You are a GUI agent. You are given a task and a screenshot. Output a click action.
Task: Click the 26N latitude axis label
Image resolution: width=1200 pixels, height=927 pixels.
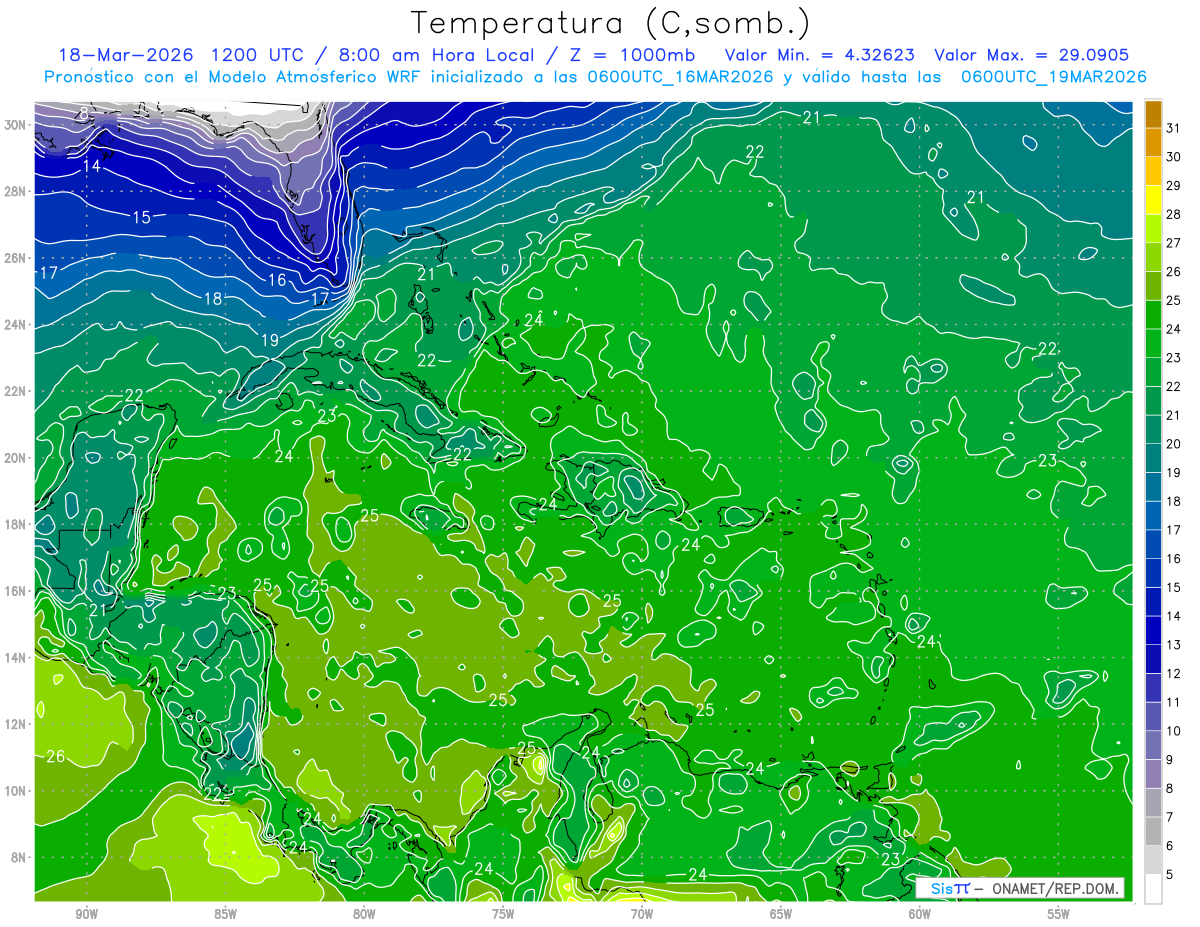[x=15, y=258]
